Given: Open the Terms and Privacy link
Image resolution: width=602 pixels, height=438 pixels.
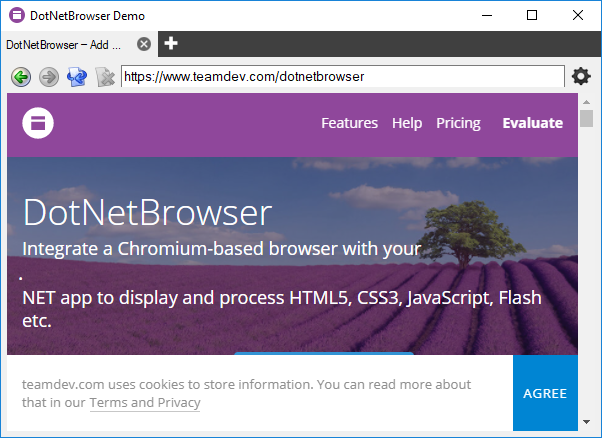Looking at the screenshot, I should tap(145, 403).
